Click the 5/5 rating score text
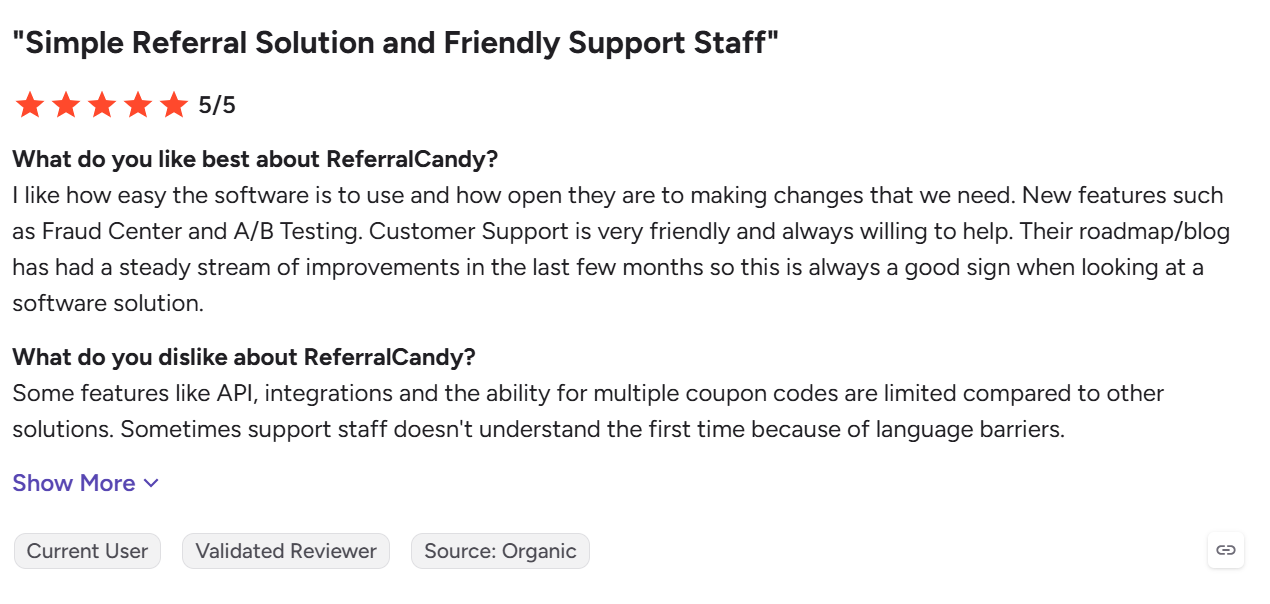 tap(217, 105)
